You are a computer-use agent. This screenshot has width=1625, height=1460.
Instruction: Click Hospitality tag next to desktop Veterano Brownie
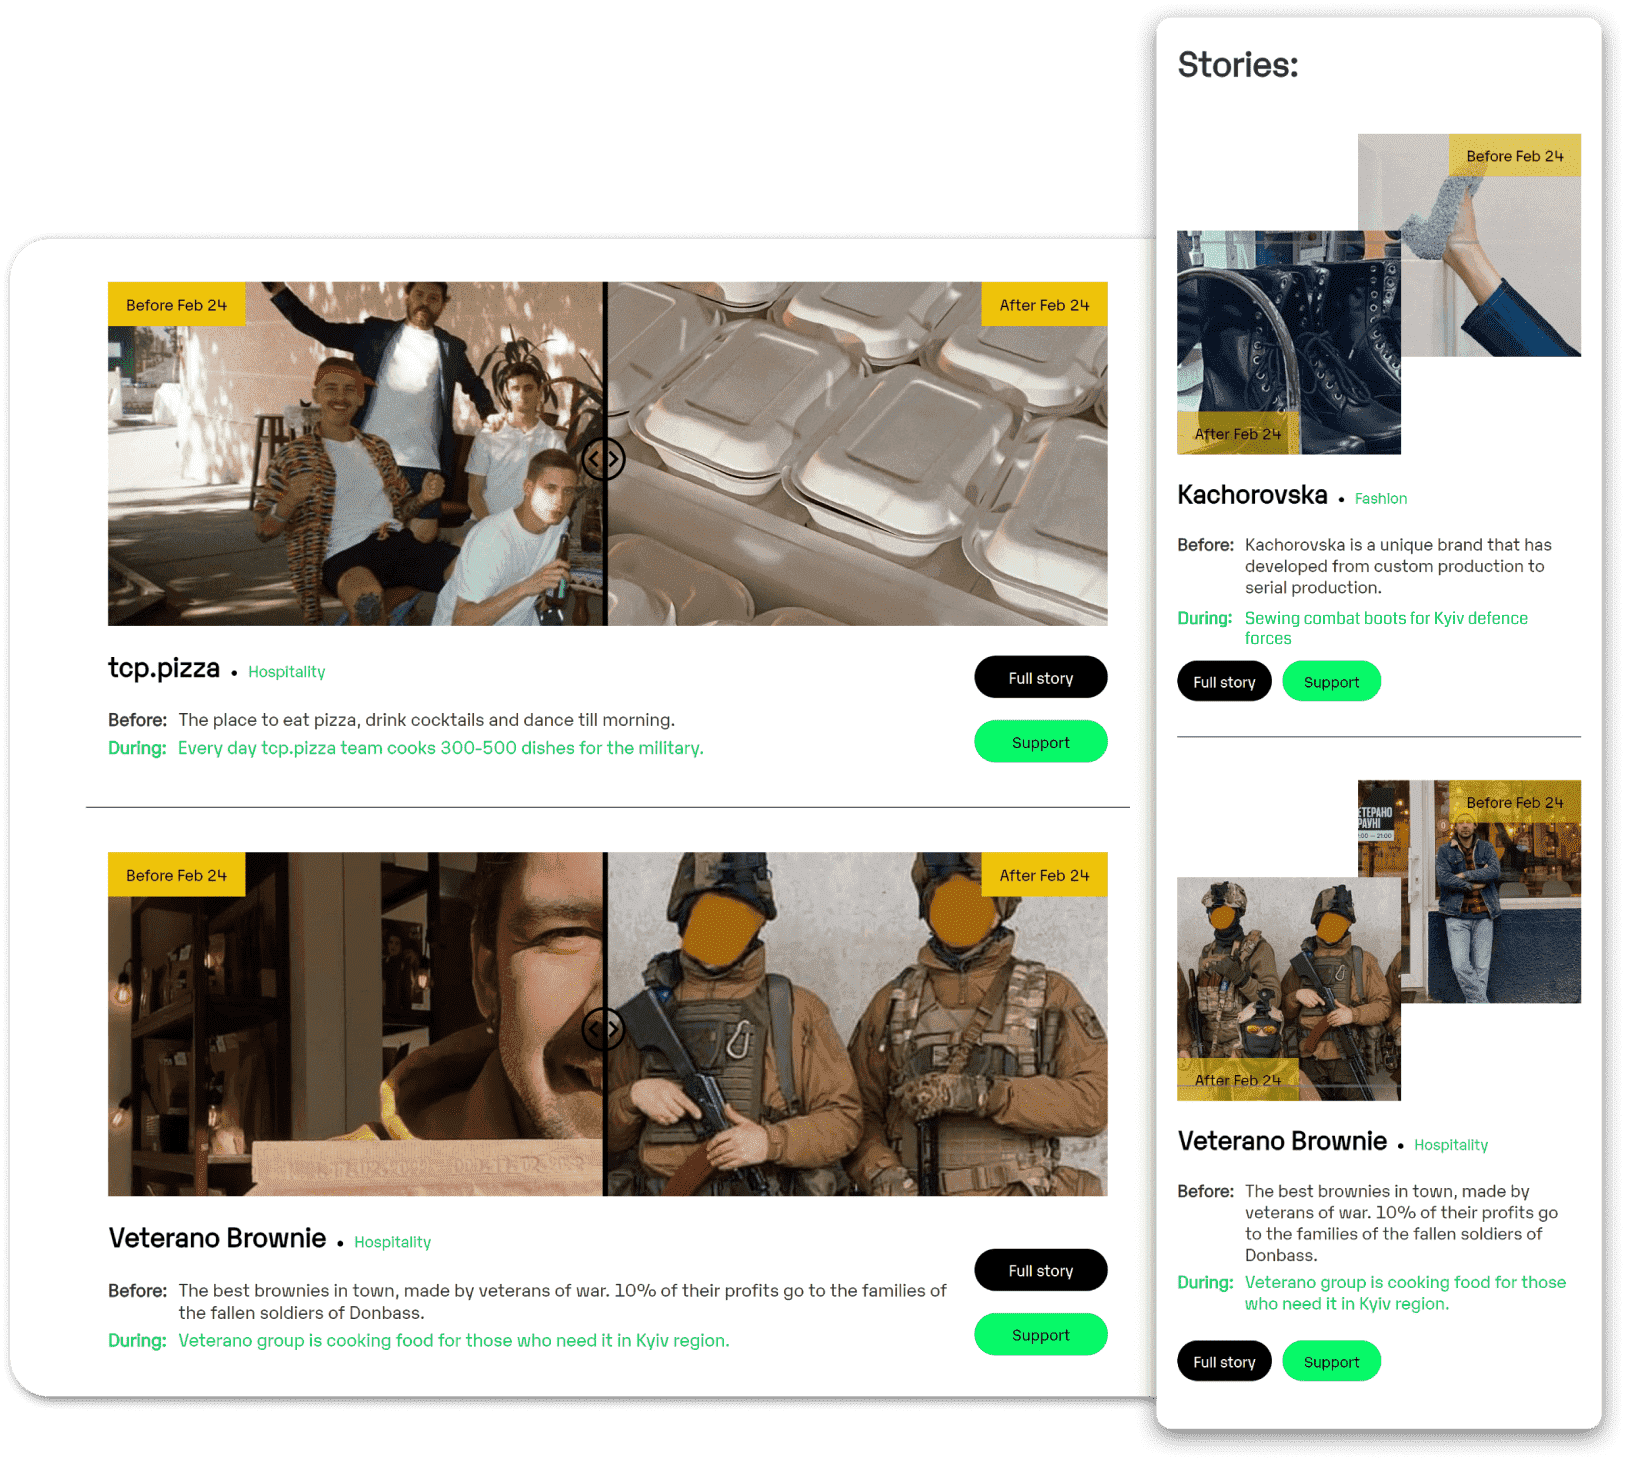pos(393,1242)
